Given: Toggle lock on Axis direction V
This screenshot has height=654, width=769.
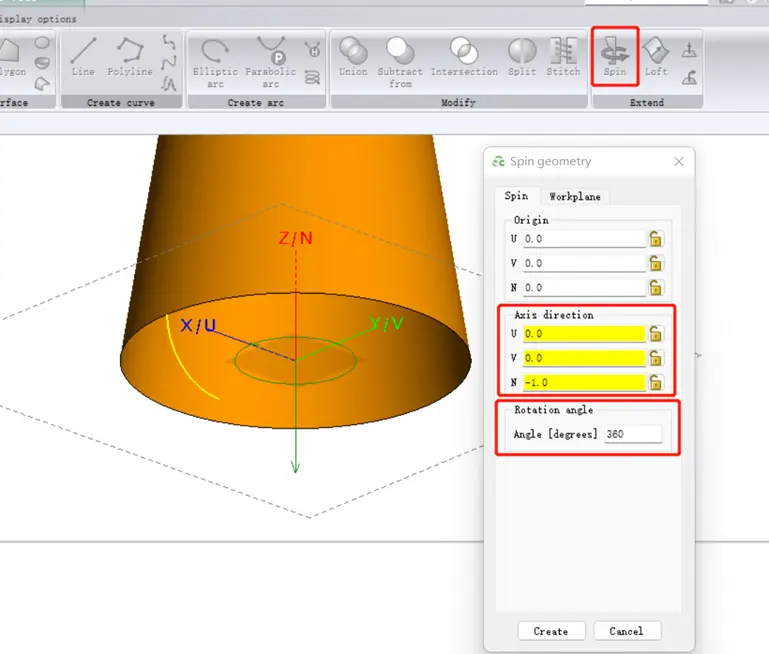Looking at the screenshot, I should [x=656, y=358].
